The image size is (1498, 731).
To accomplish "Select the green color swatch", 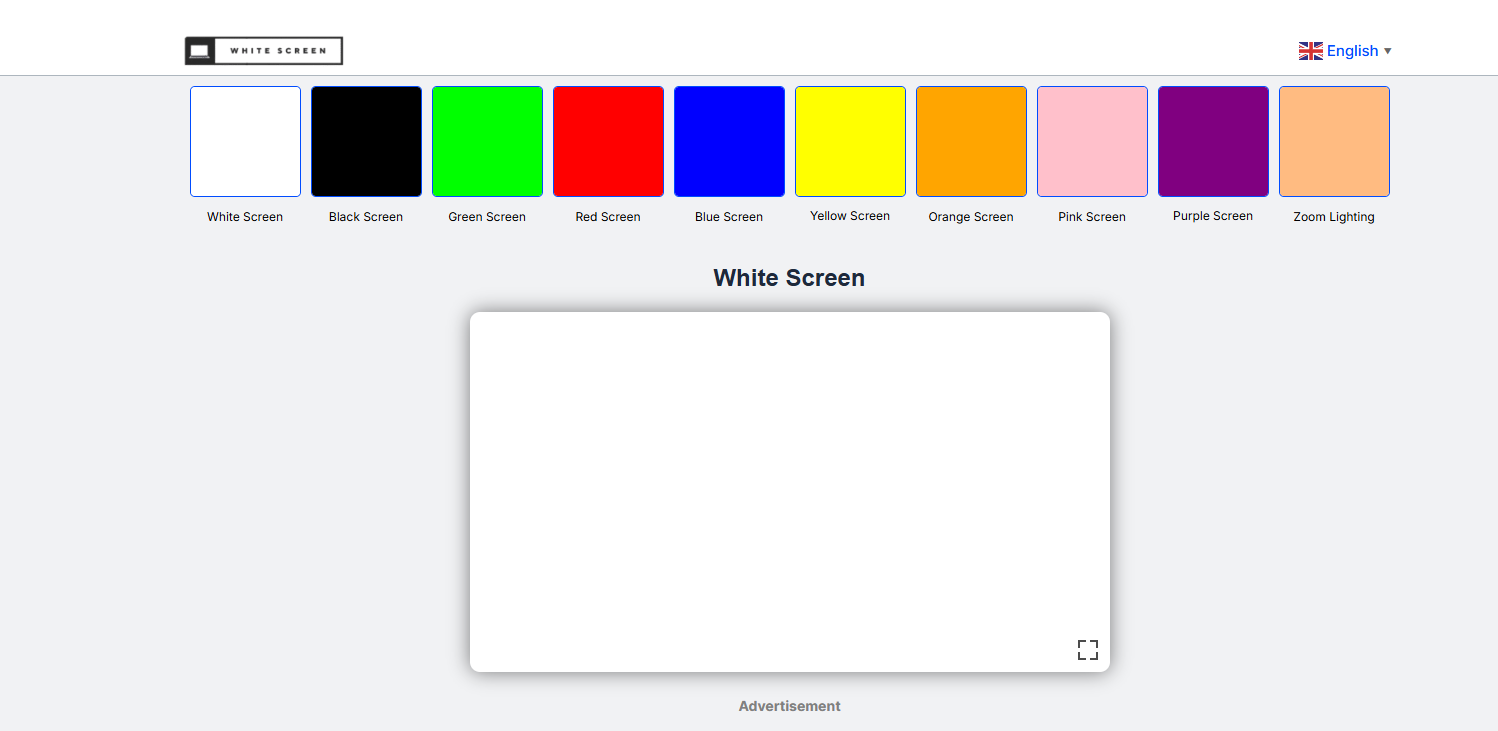I will 487,141.
